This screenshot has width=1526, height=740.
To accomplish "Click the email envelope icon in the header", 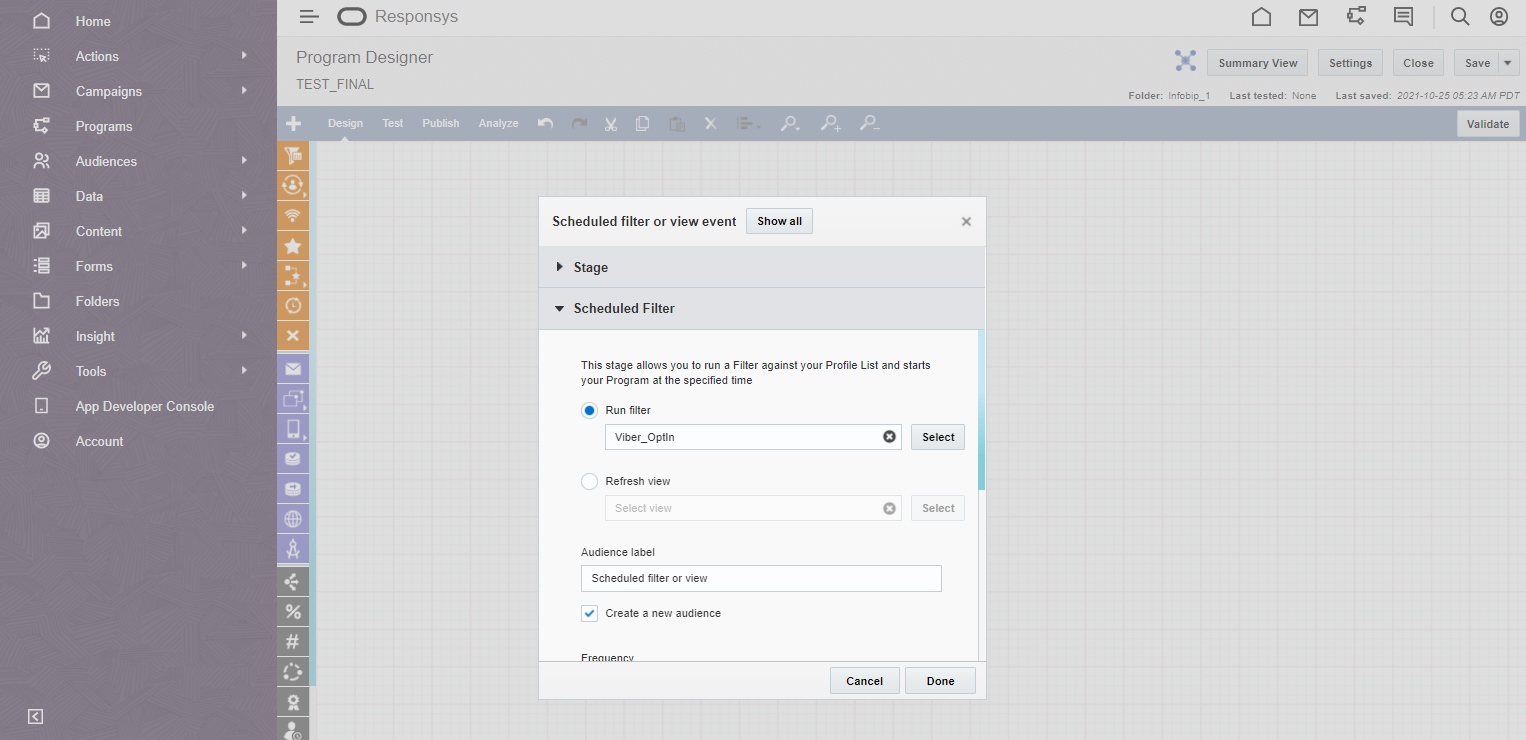I will point(1308,17).
